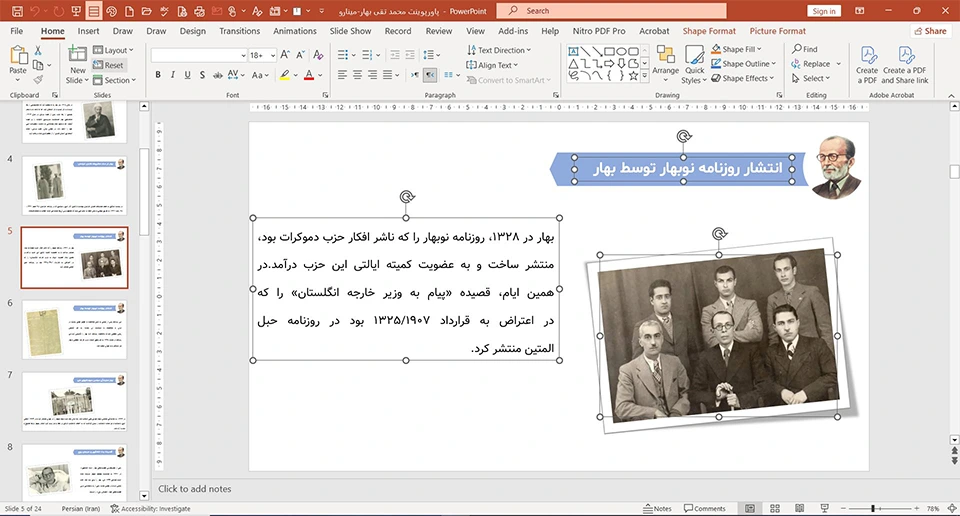This screenshot has width=960, height=516.
Task: Open the Find tool
Action: [x=804, y=49]
